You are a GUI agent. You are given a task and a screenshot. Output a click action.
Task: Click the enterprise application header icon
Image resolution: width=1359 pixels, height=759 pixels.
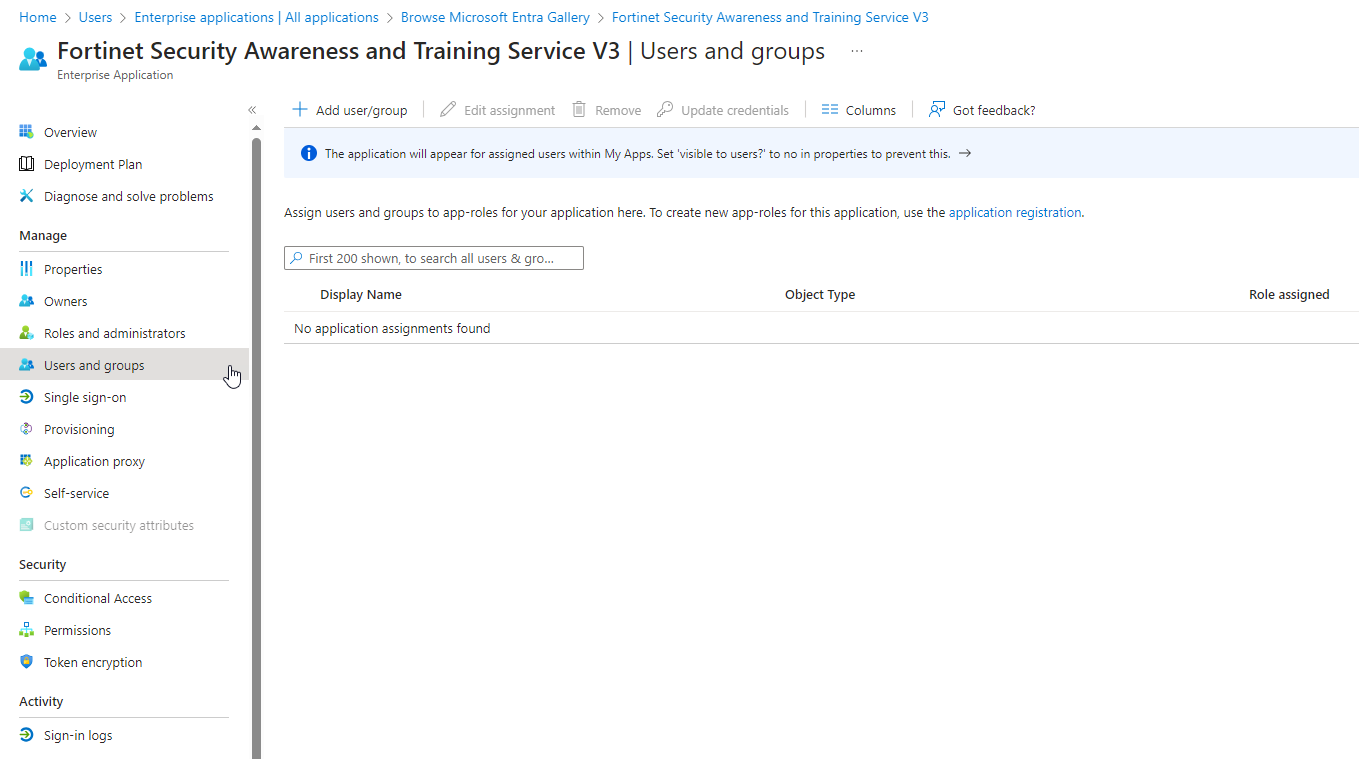33,59
